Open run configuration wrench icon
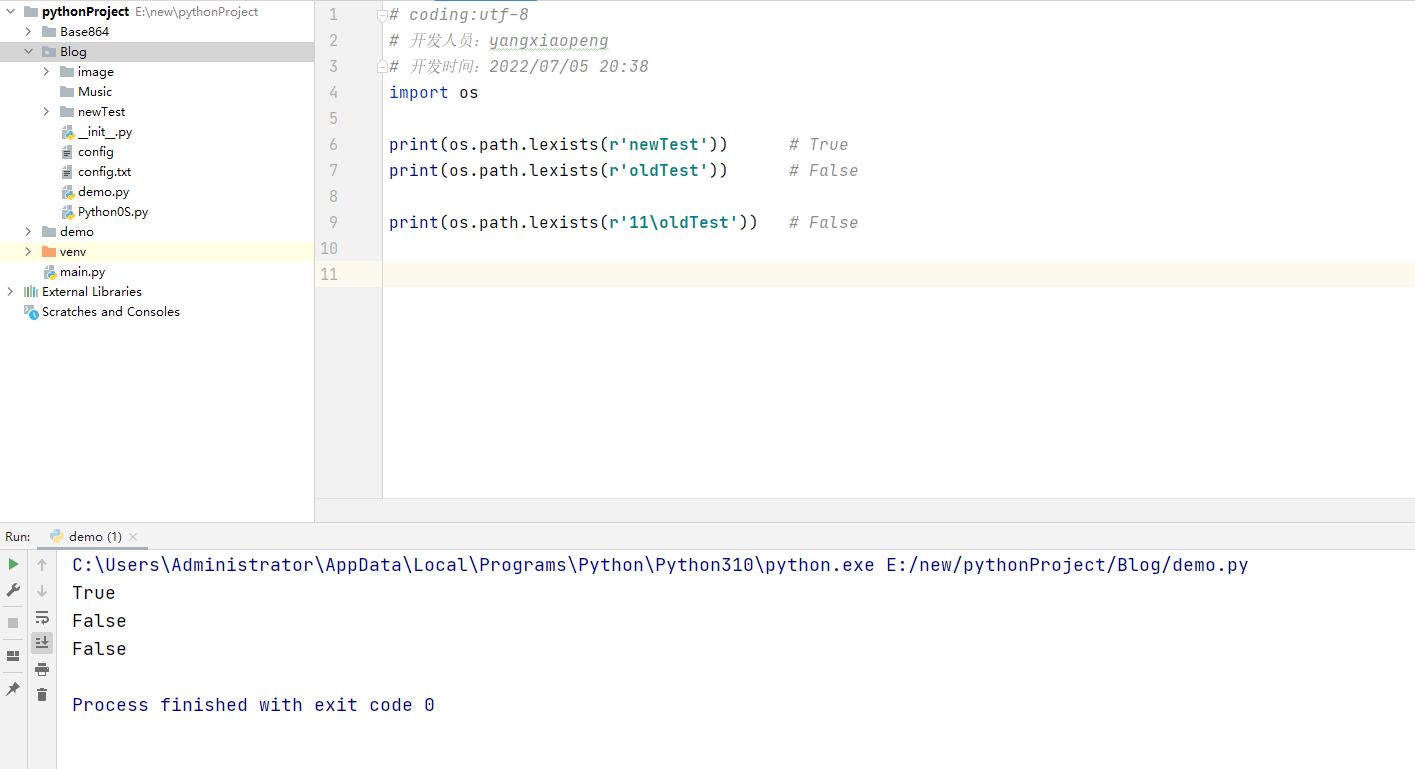Viewport: 1415px width, 769px height. (x=13, y=591)
